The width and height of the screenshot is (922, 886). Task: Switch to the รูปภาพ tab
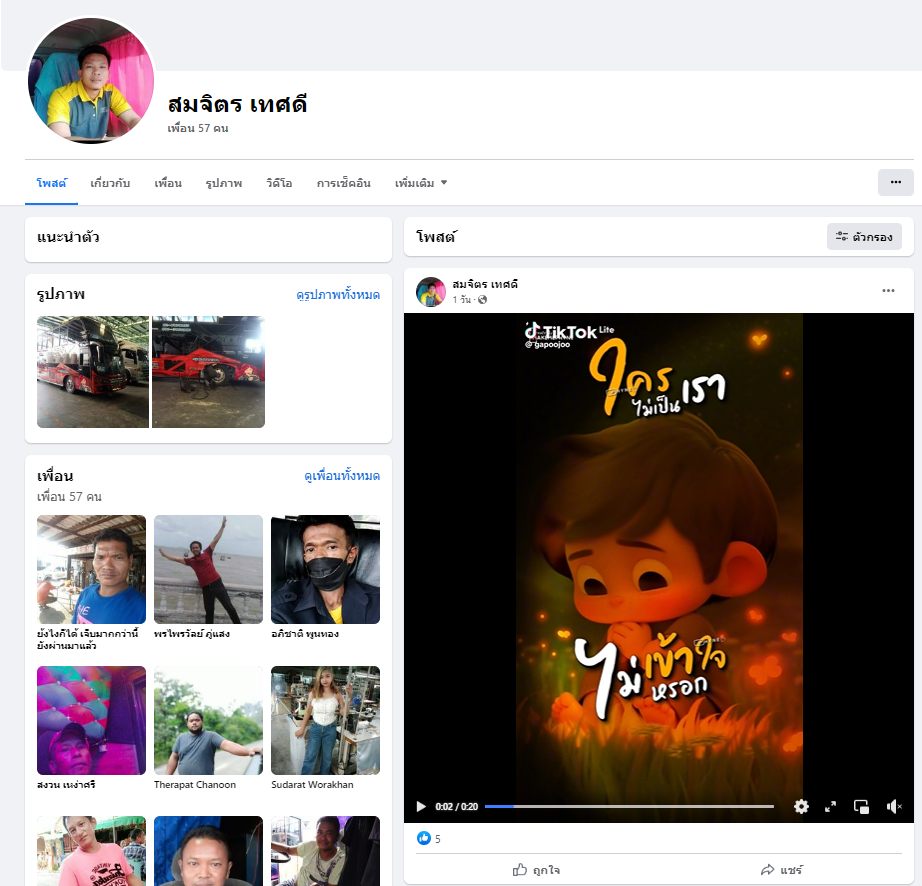click(224, 183)
